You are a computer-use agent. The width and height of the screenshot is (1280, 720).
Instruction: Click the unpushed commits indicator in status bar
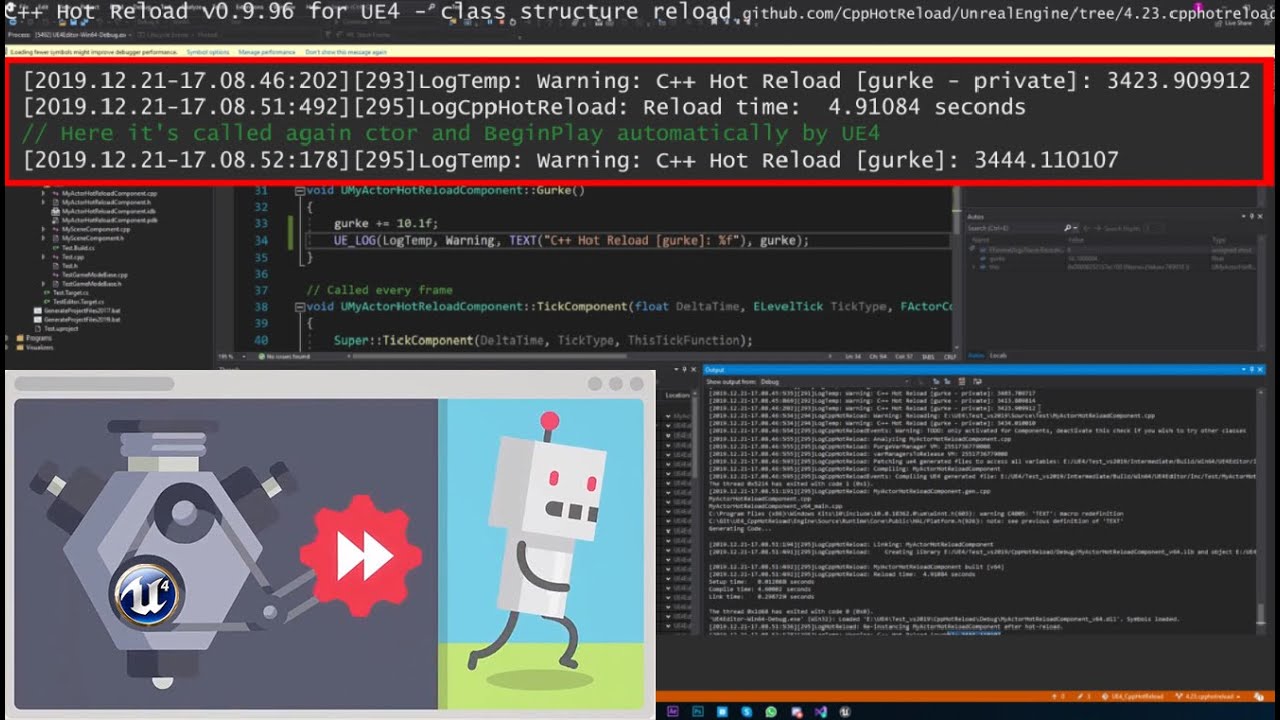pyautogui.click(x=1057, y=695)
